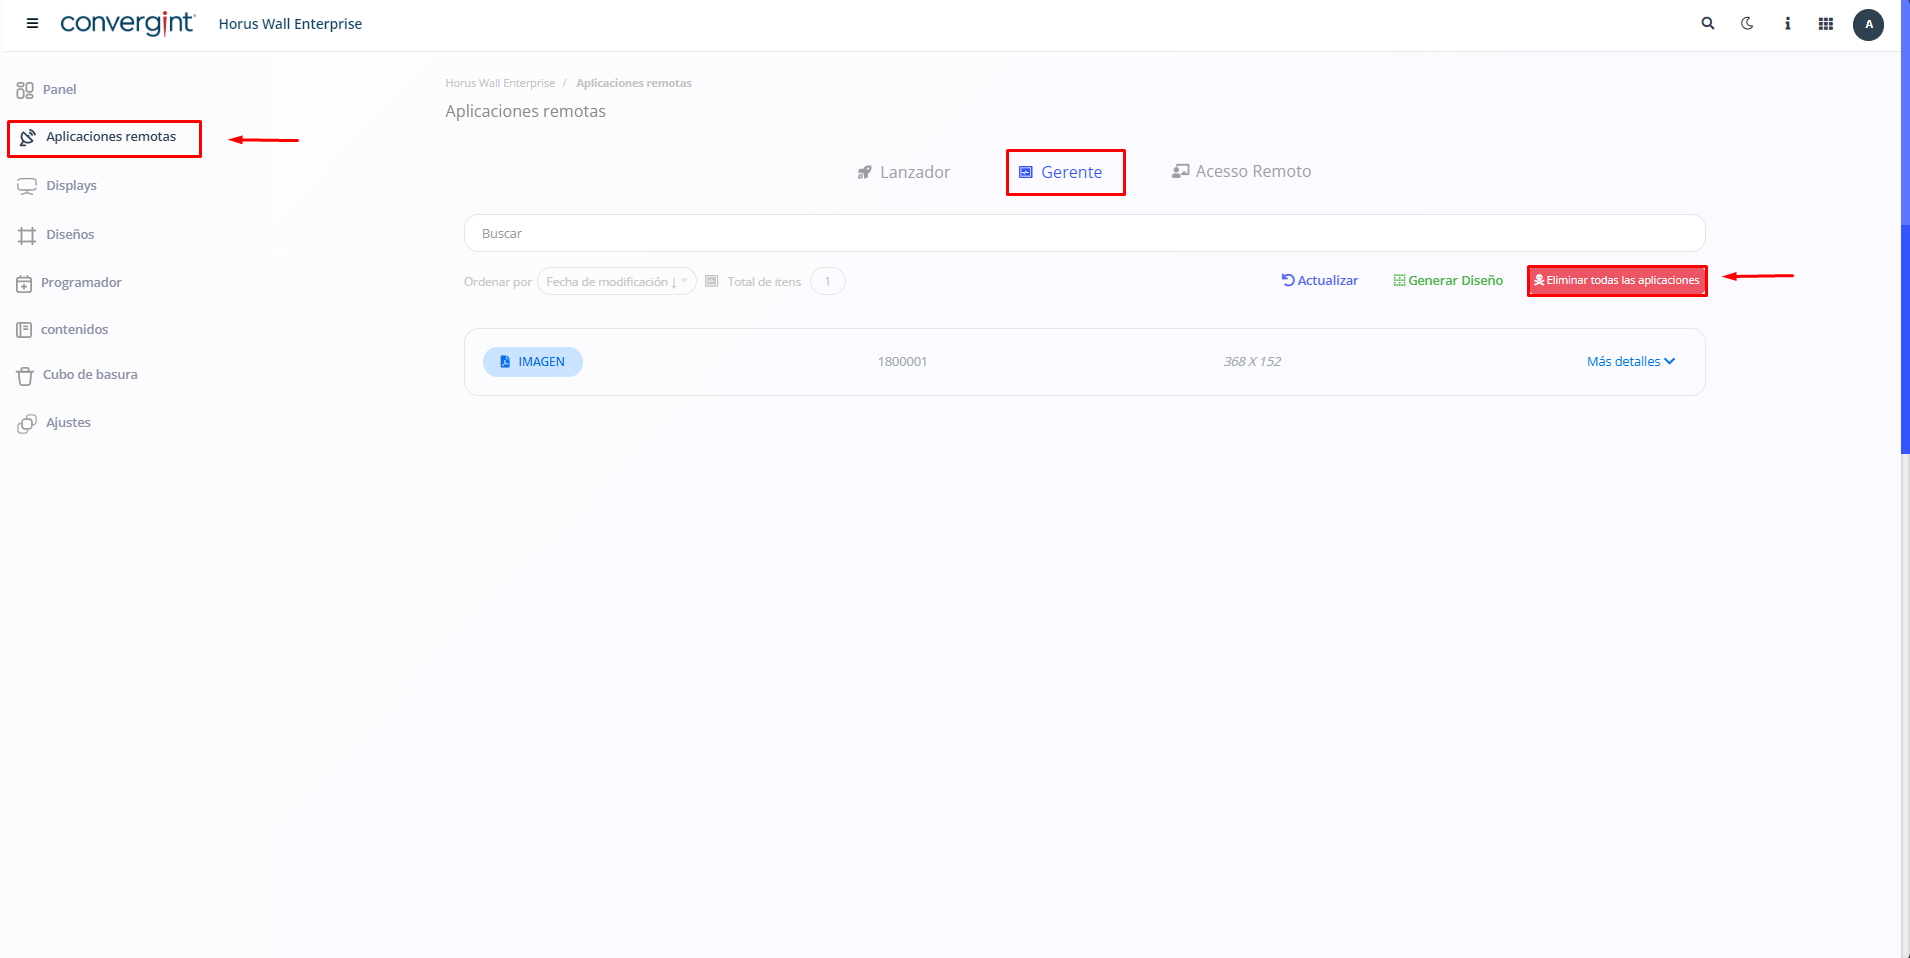Viewport: 1910px width, 958px height.
Task: Click the Buscar search field
Action: (1084, 233)
